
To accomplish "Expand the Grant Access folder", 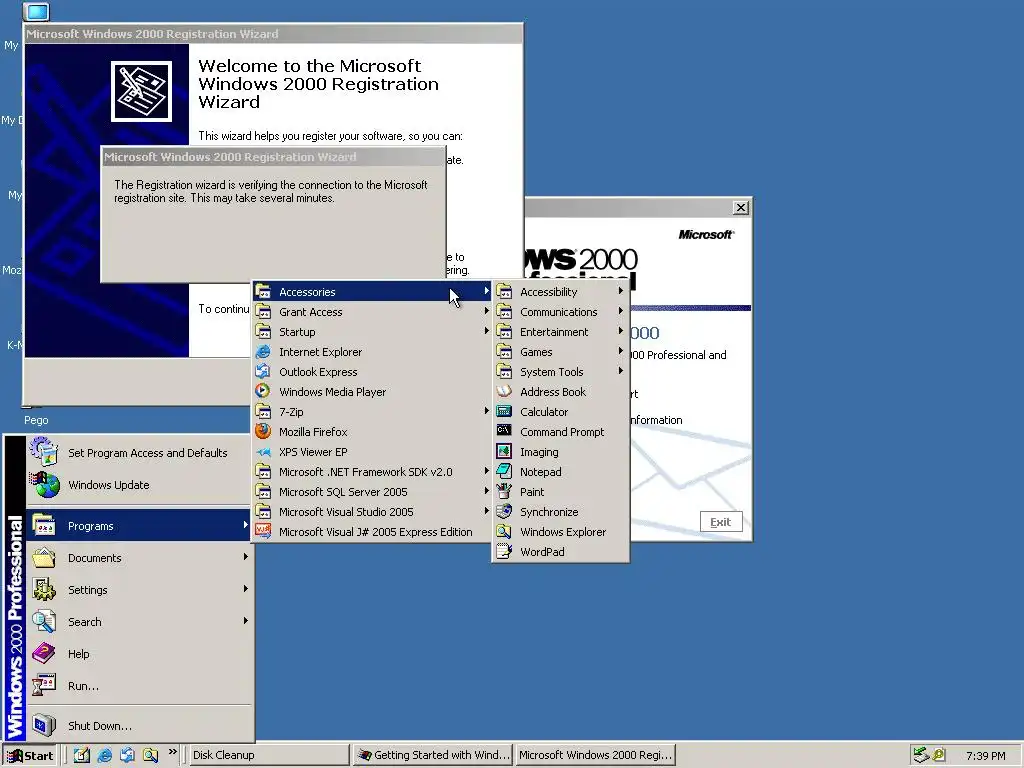I will (x=372, y=312).
